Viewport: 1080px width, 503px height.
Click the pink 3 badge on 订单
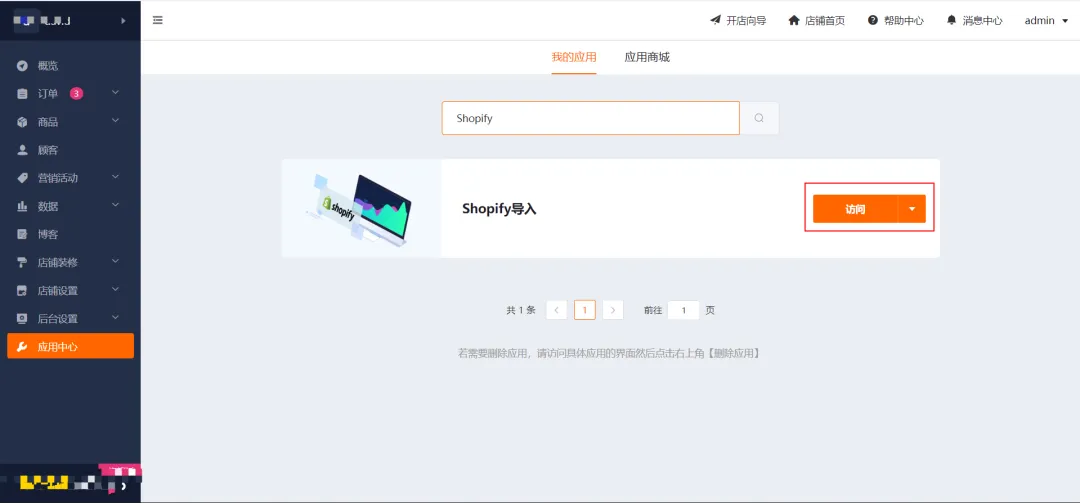[x=76, y=93]
